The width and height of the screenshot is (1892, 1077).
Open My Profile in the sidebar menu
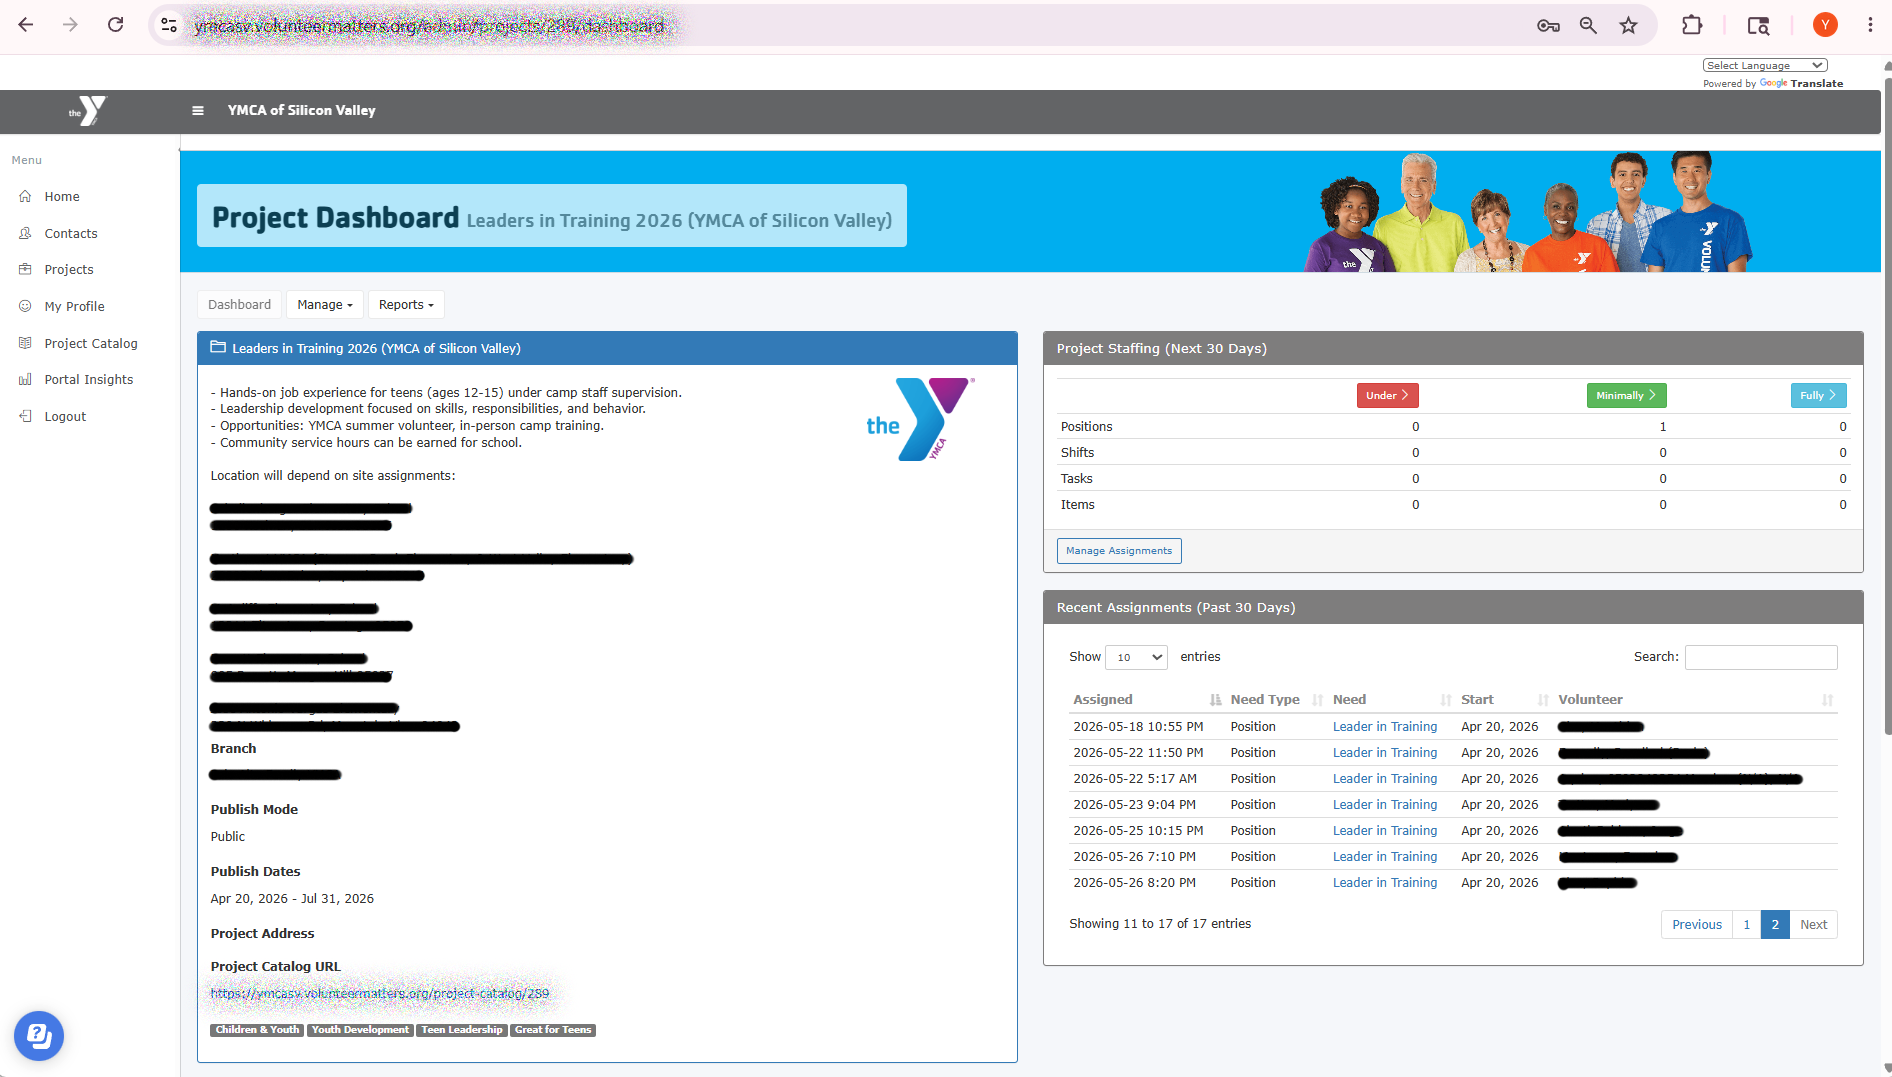(75, 306)
